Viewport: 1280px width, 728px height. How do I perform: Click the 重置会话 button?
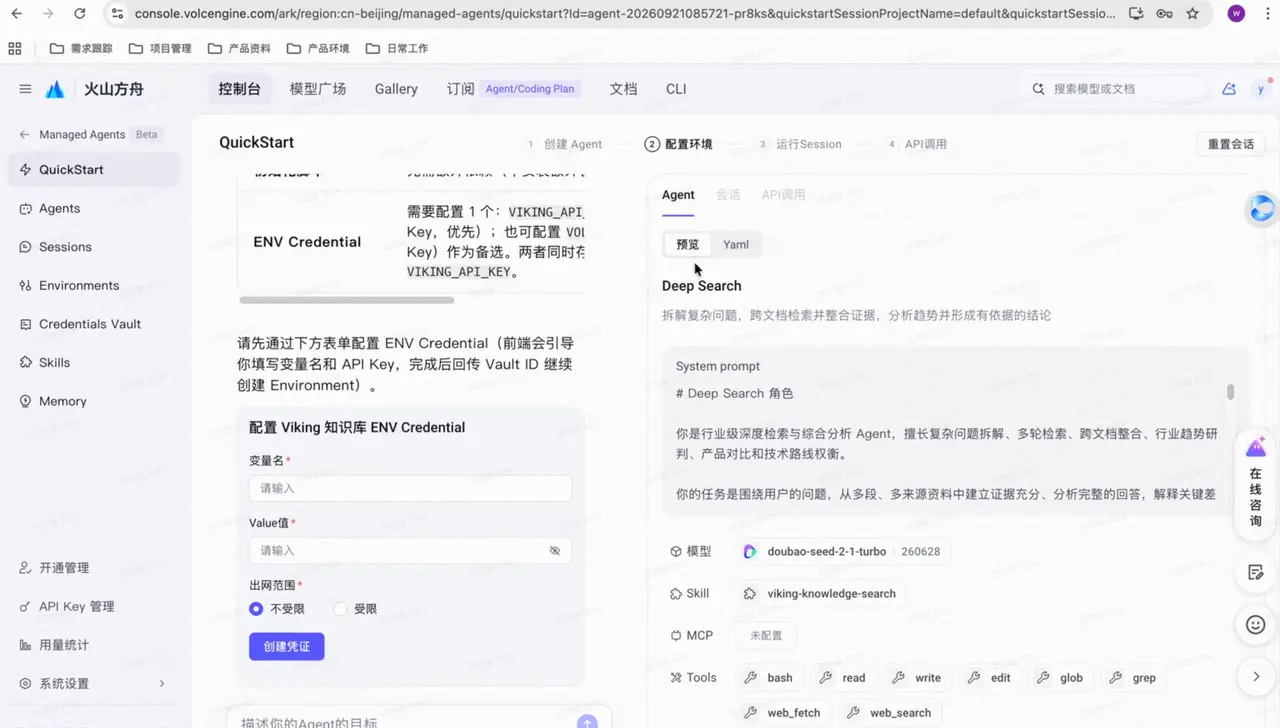[x=1231, y=144]
